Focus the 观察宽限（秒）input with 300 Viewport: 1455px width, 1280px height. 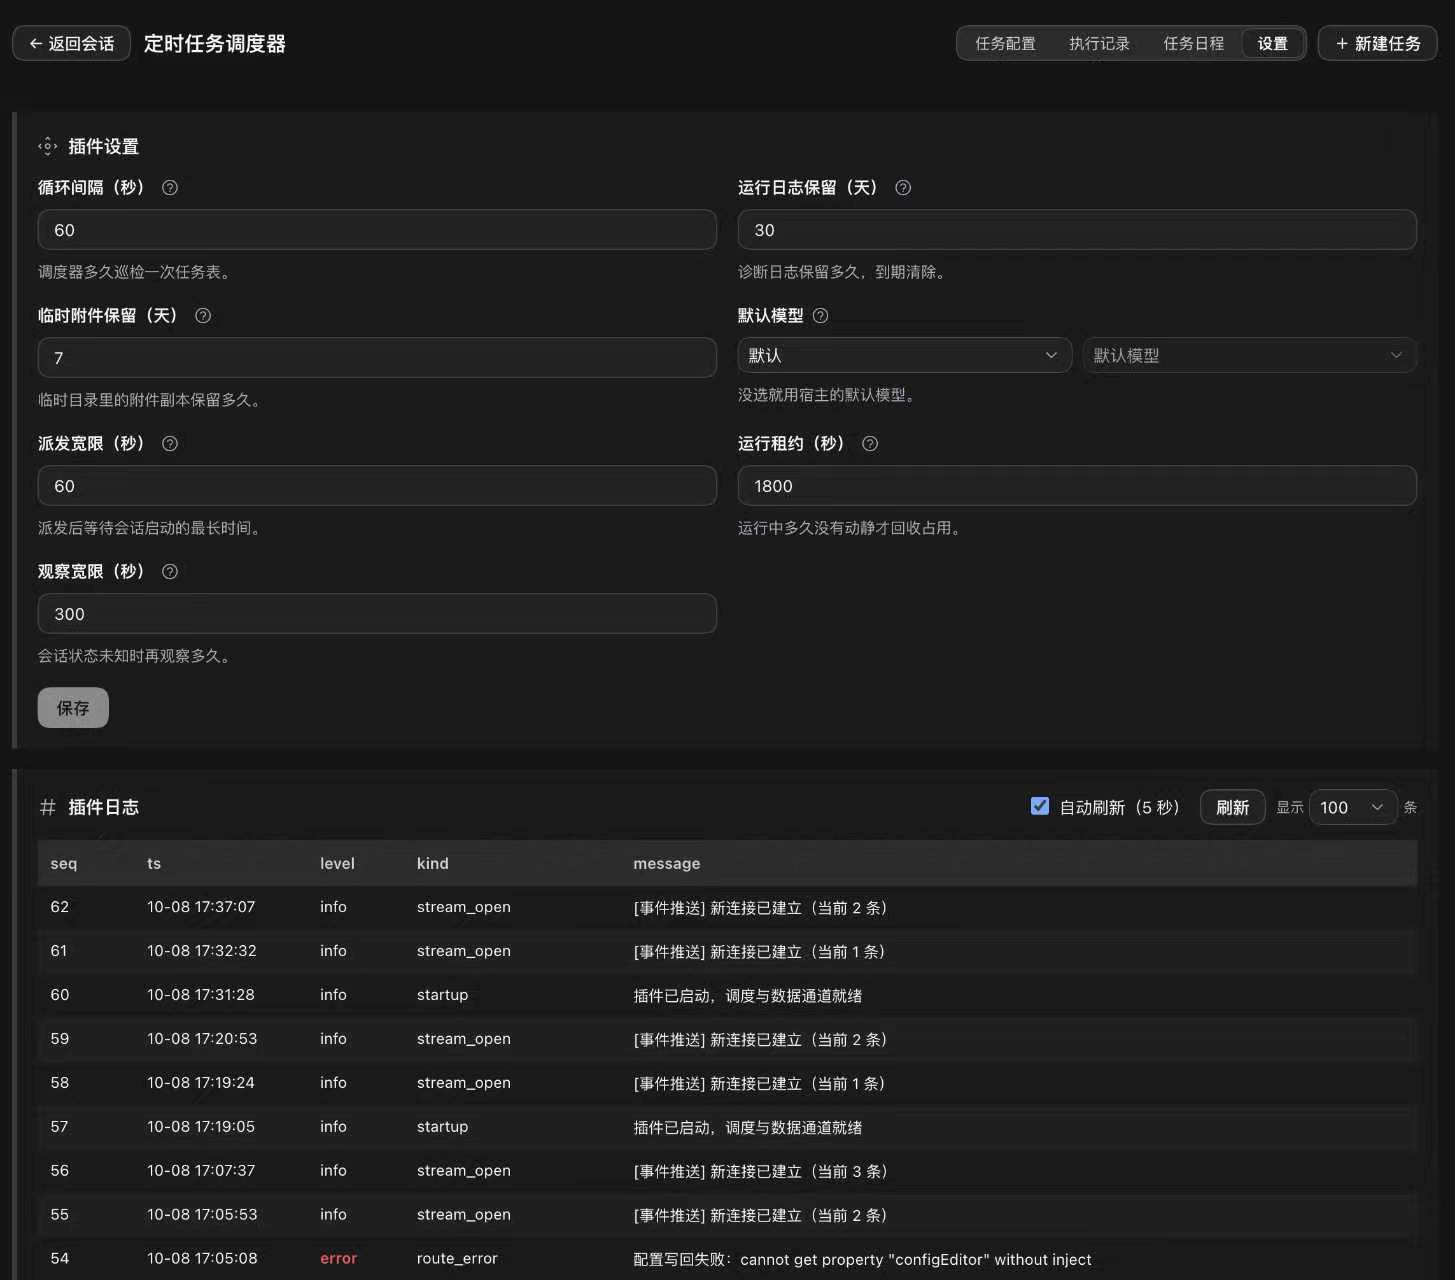(377, 614)
